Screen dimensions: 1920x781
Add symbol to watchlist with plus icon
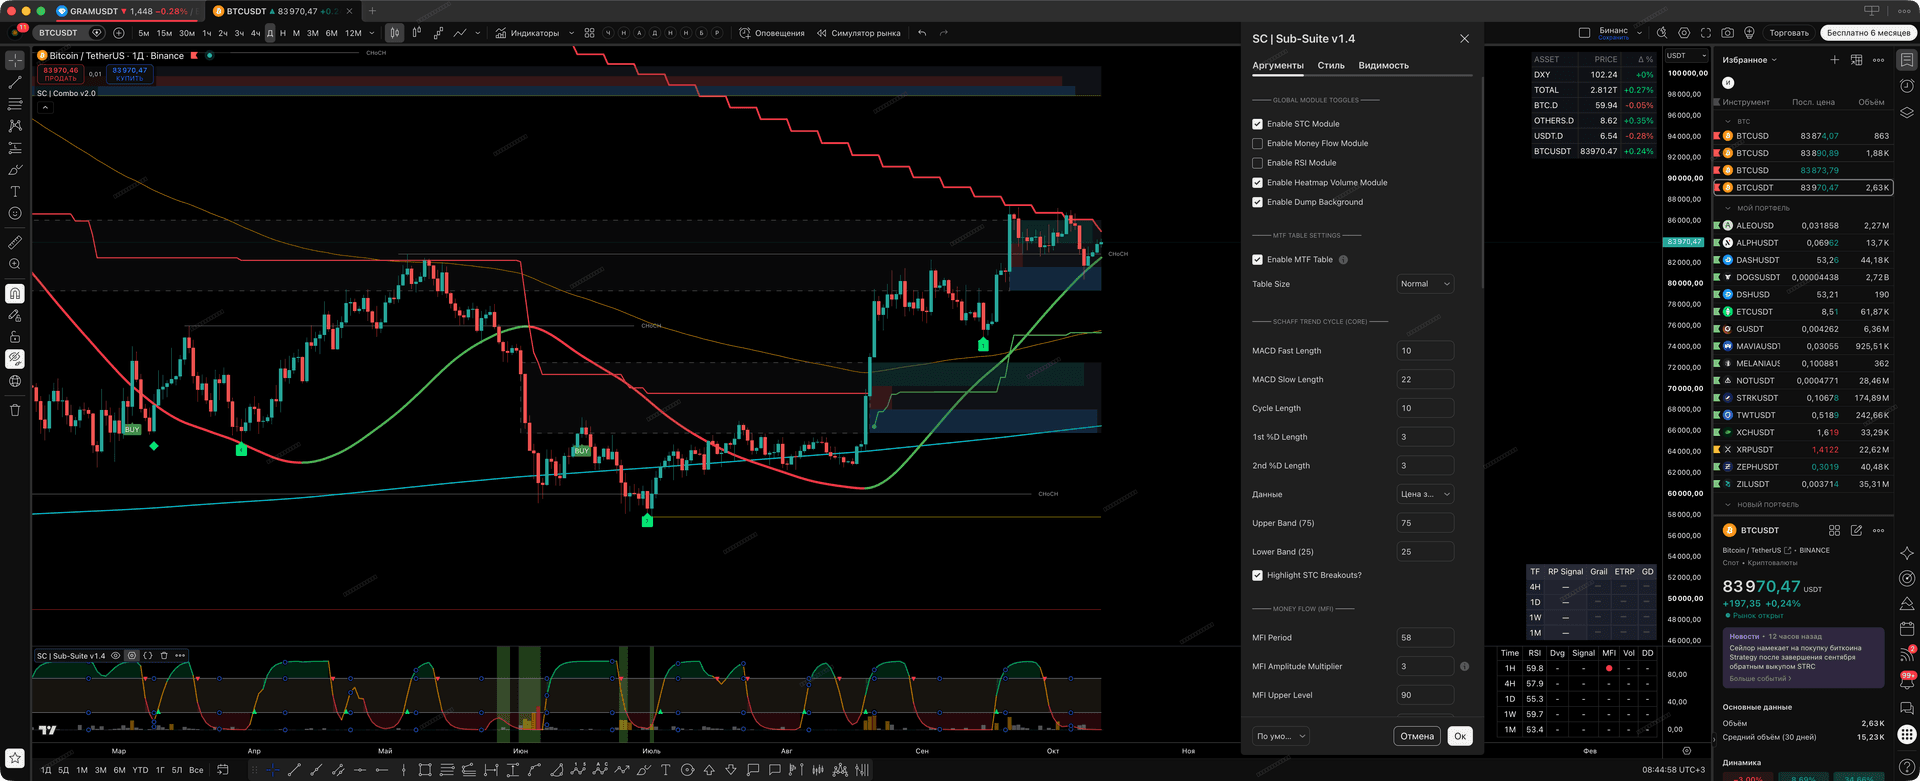[1834, 60]
